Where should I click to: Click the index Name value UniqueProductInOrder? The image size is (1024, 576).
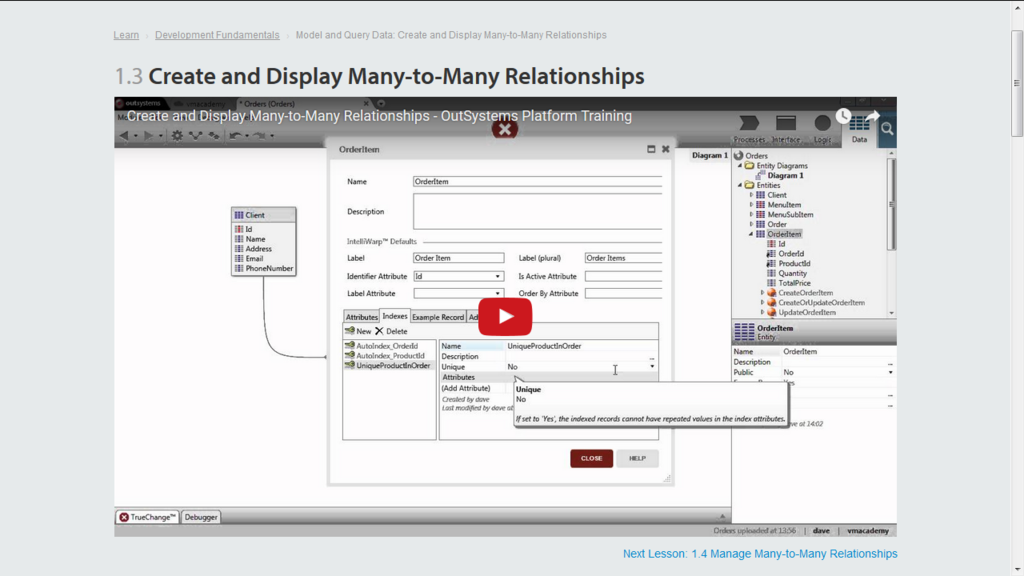(544, 346)
